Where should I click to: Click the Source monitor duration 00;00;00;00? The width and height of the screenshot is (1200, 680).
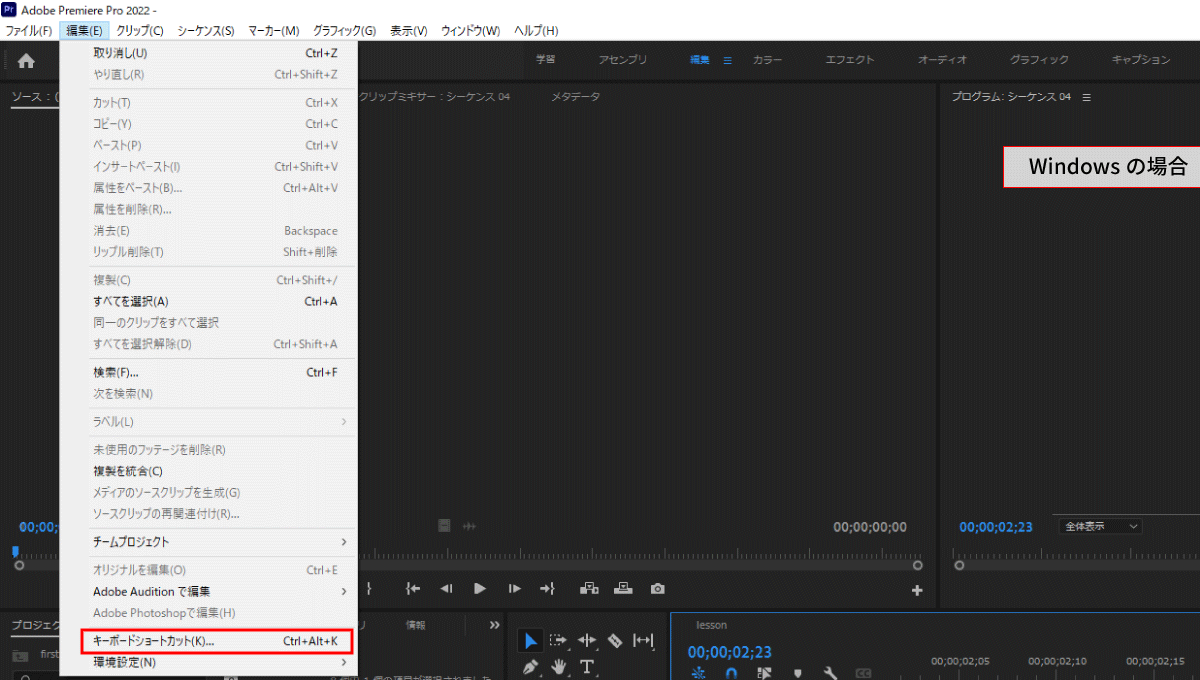tap(870, 527)
